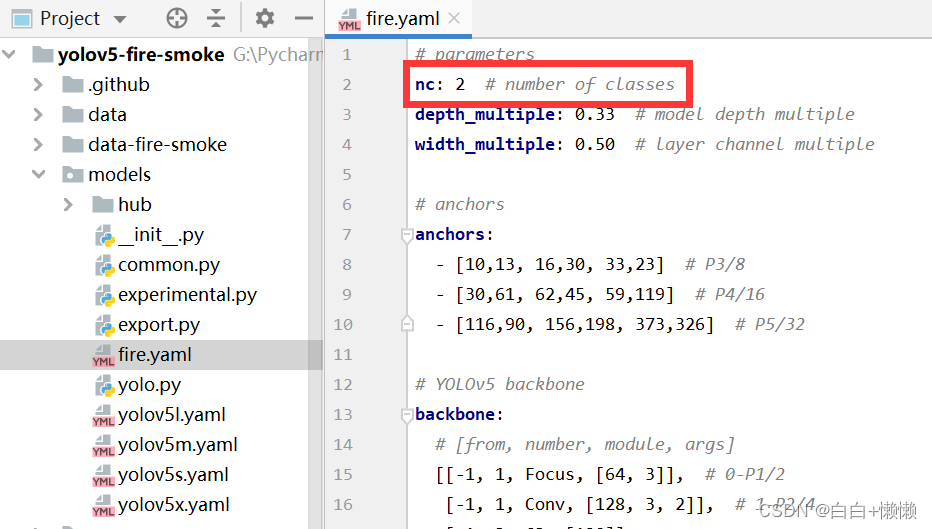Select experimental.py in the project tree
This screenshot has height=529, width=932.
point(187,295)
